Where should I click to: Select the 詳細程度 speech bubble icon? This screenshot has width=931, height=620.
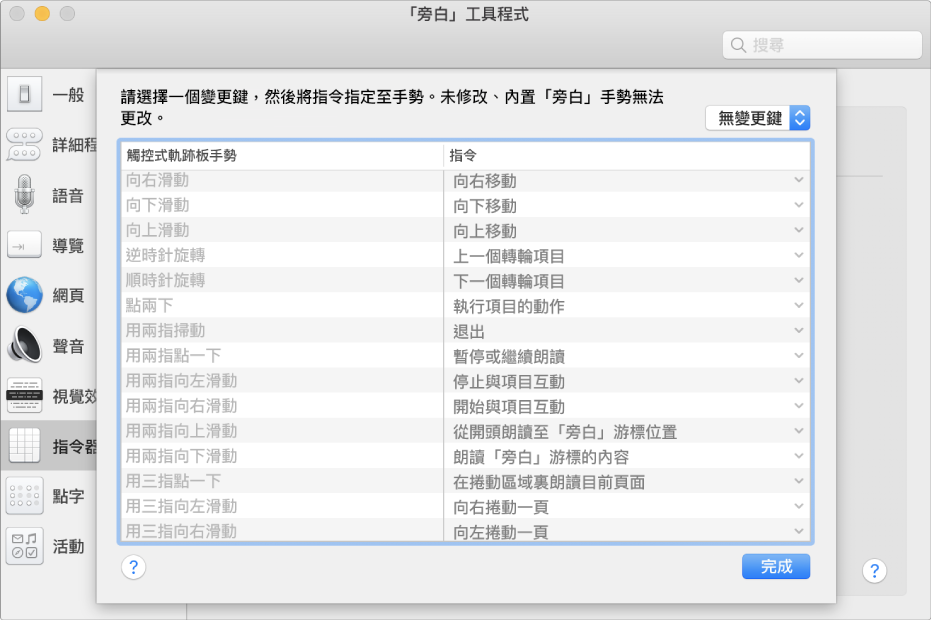click(x=24, y=144)
